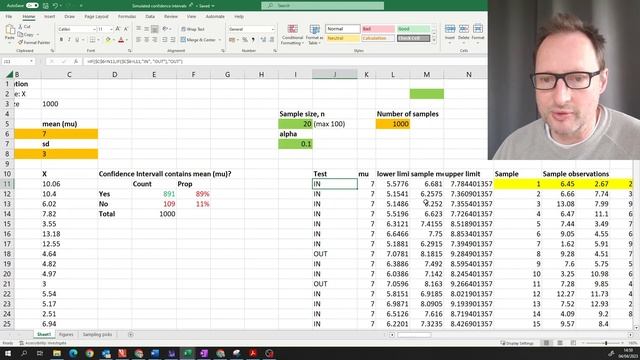
Task: Click Display Settings in status bar
Action: pos(517,343)
